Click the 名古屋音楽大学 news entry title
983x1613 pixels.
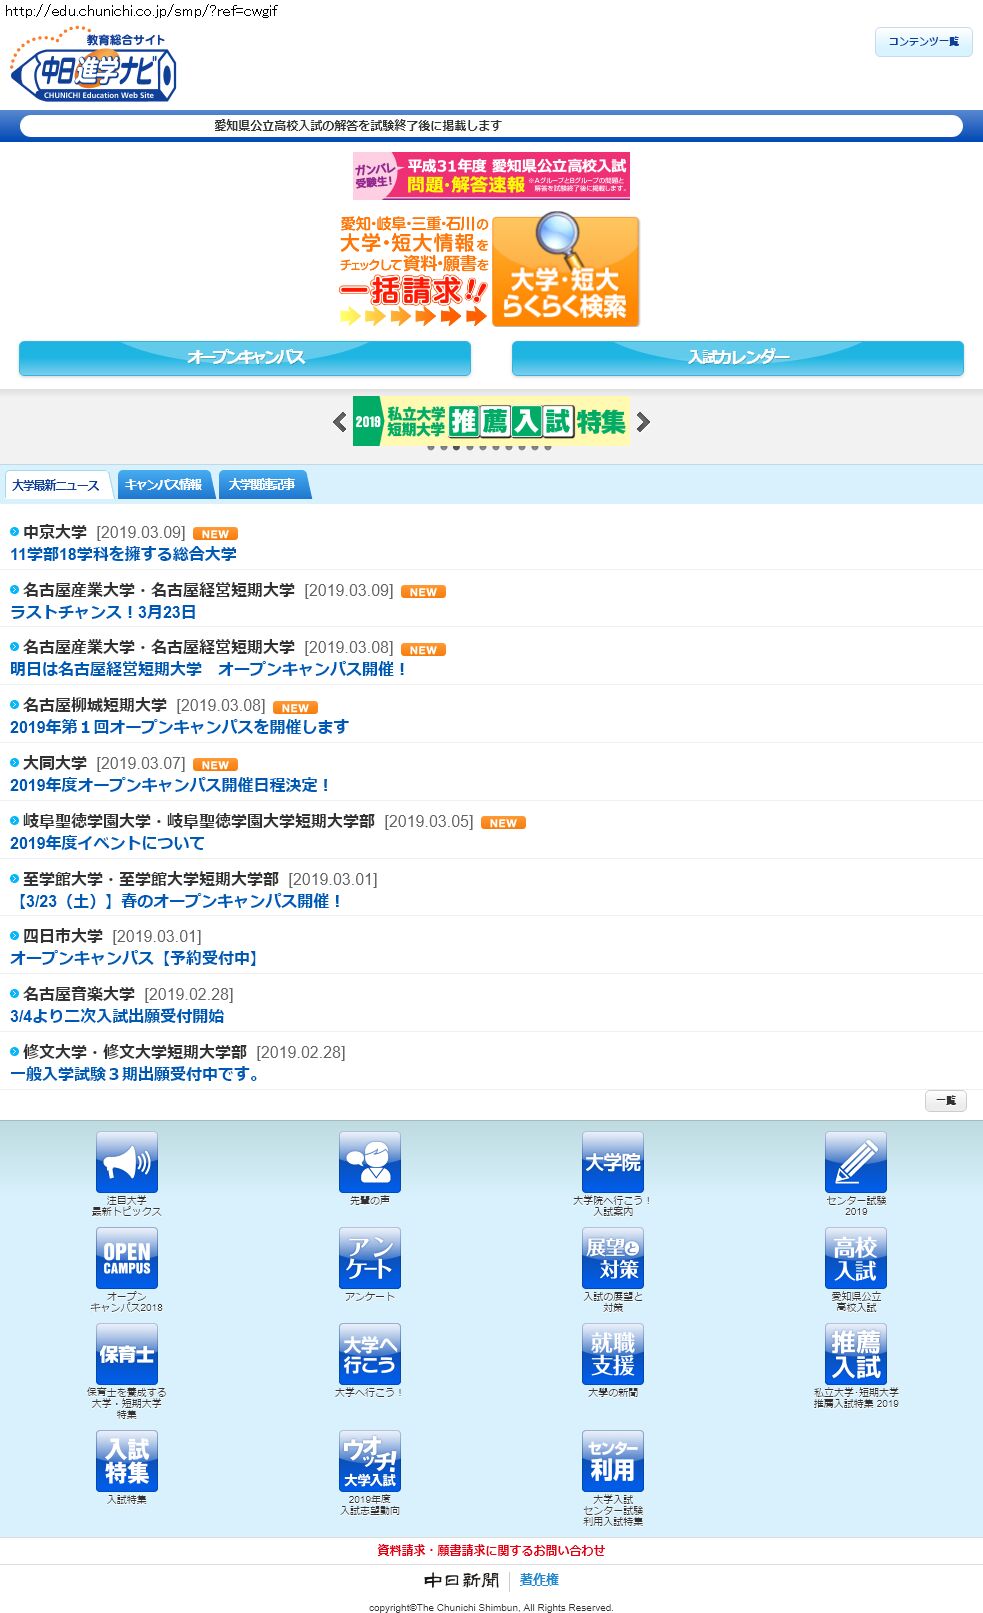(x=79, y=994)
